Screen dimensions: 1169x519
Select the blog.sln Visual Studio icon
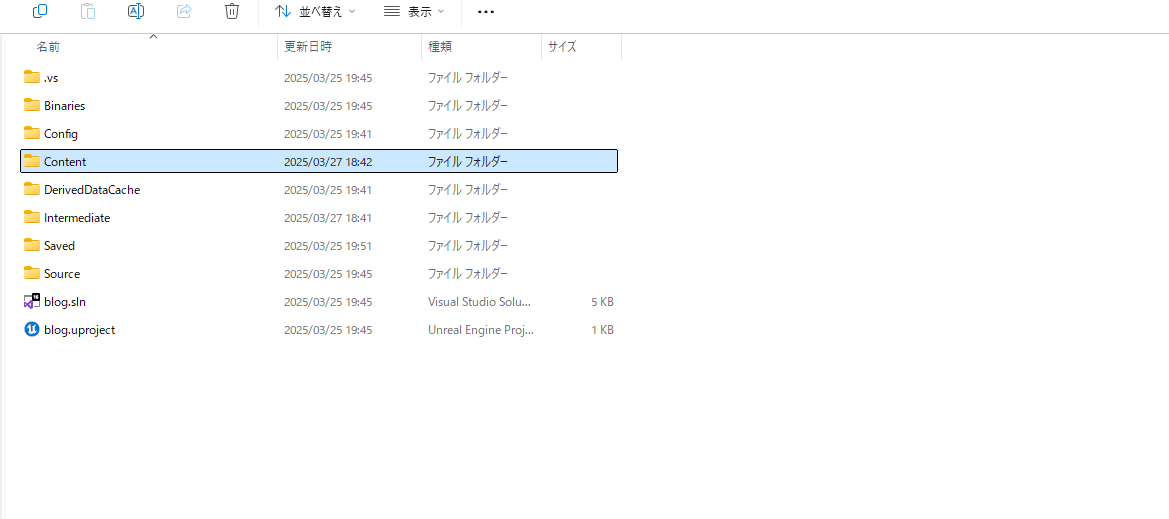pos(32,301)
